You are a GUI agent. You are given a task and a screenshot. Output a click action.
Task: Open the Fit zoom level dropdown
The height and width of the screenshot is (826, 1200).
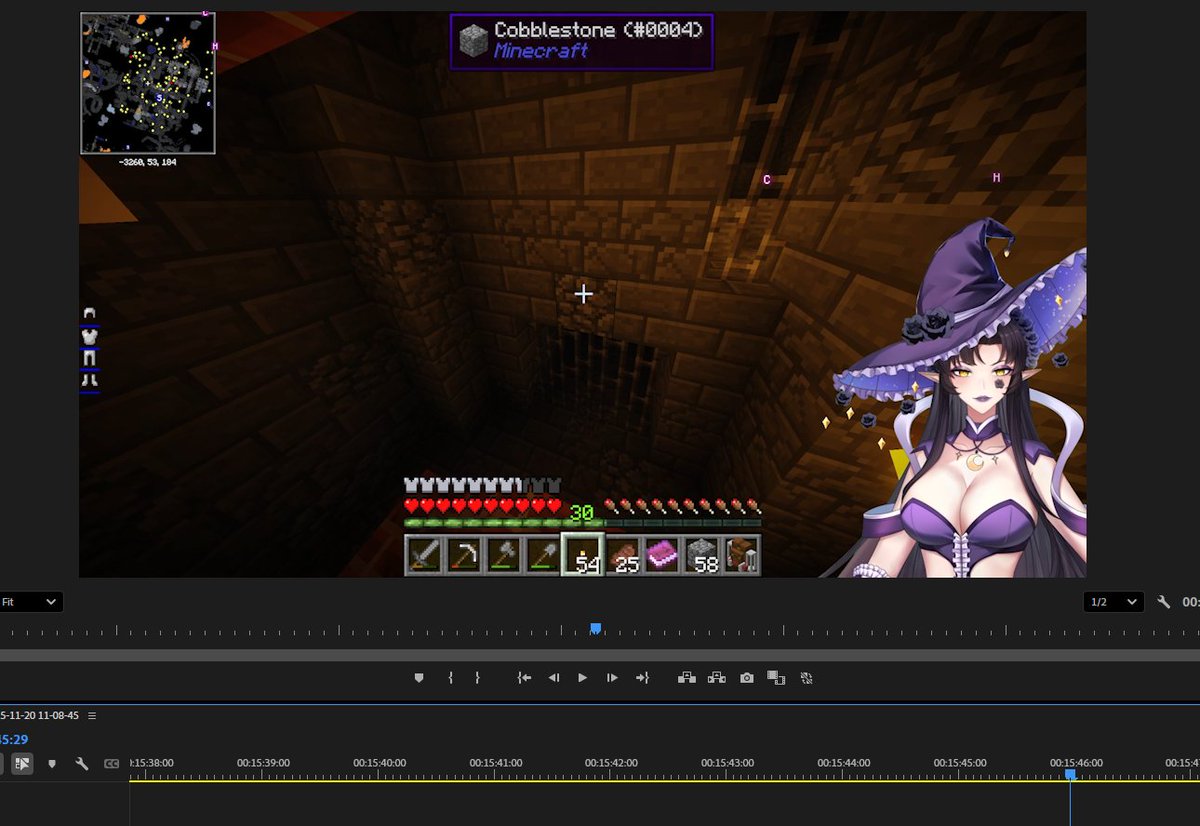click(31, 602)
